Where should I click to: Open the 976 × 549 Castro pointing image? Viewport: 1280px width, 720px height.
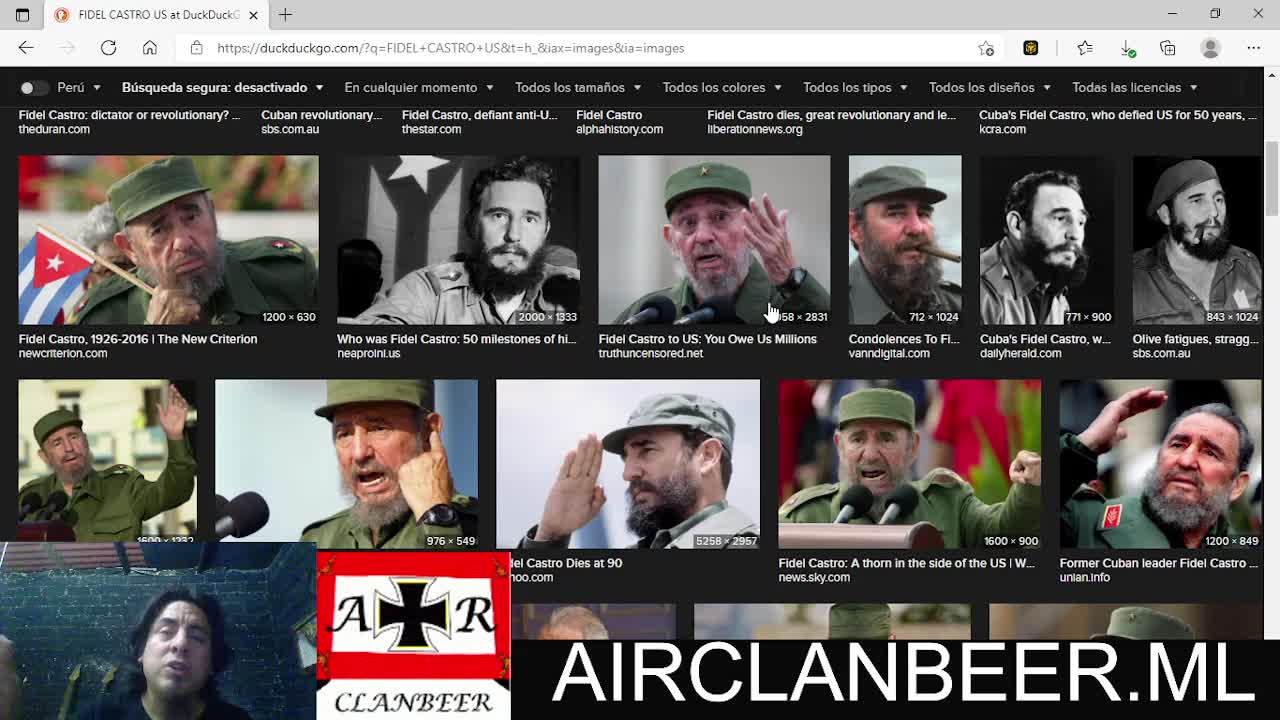pyautogui.click(x=346, y=464)
